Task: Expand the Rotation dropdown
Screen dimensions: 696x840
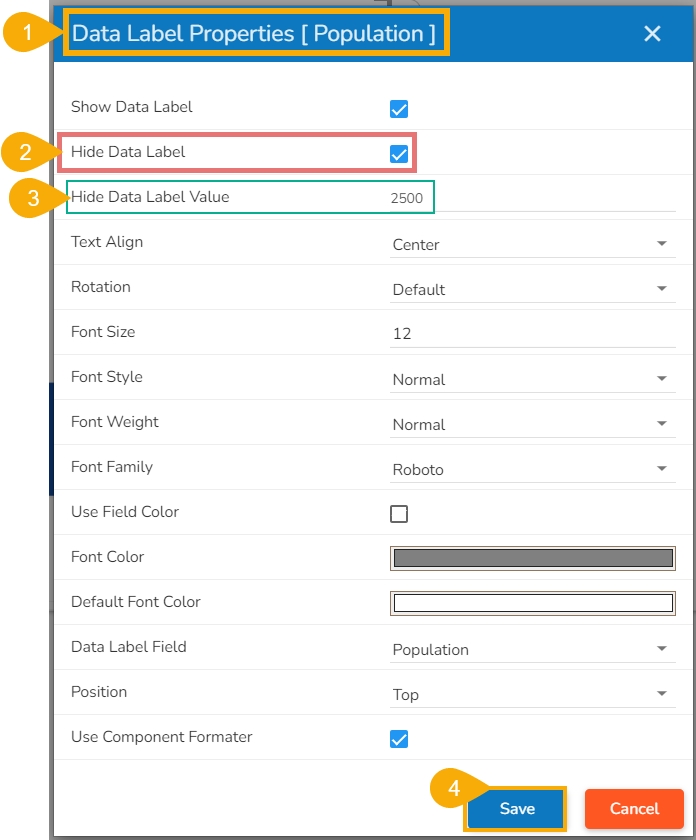Action: coord(530,289)
